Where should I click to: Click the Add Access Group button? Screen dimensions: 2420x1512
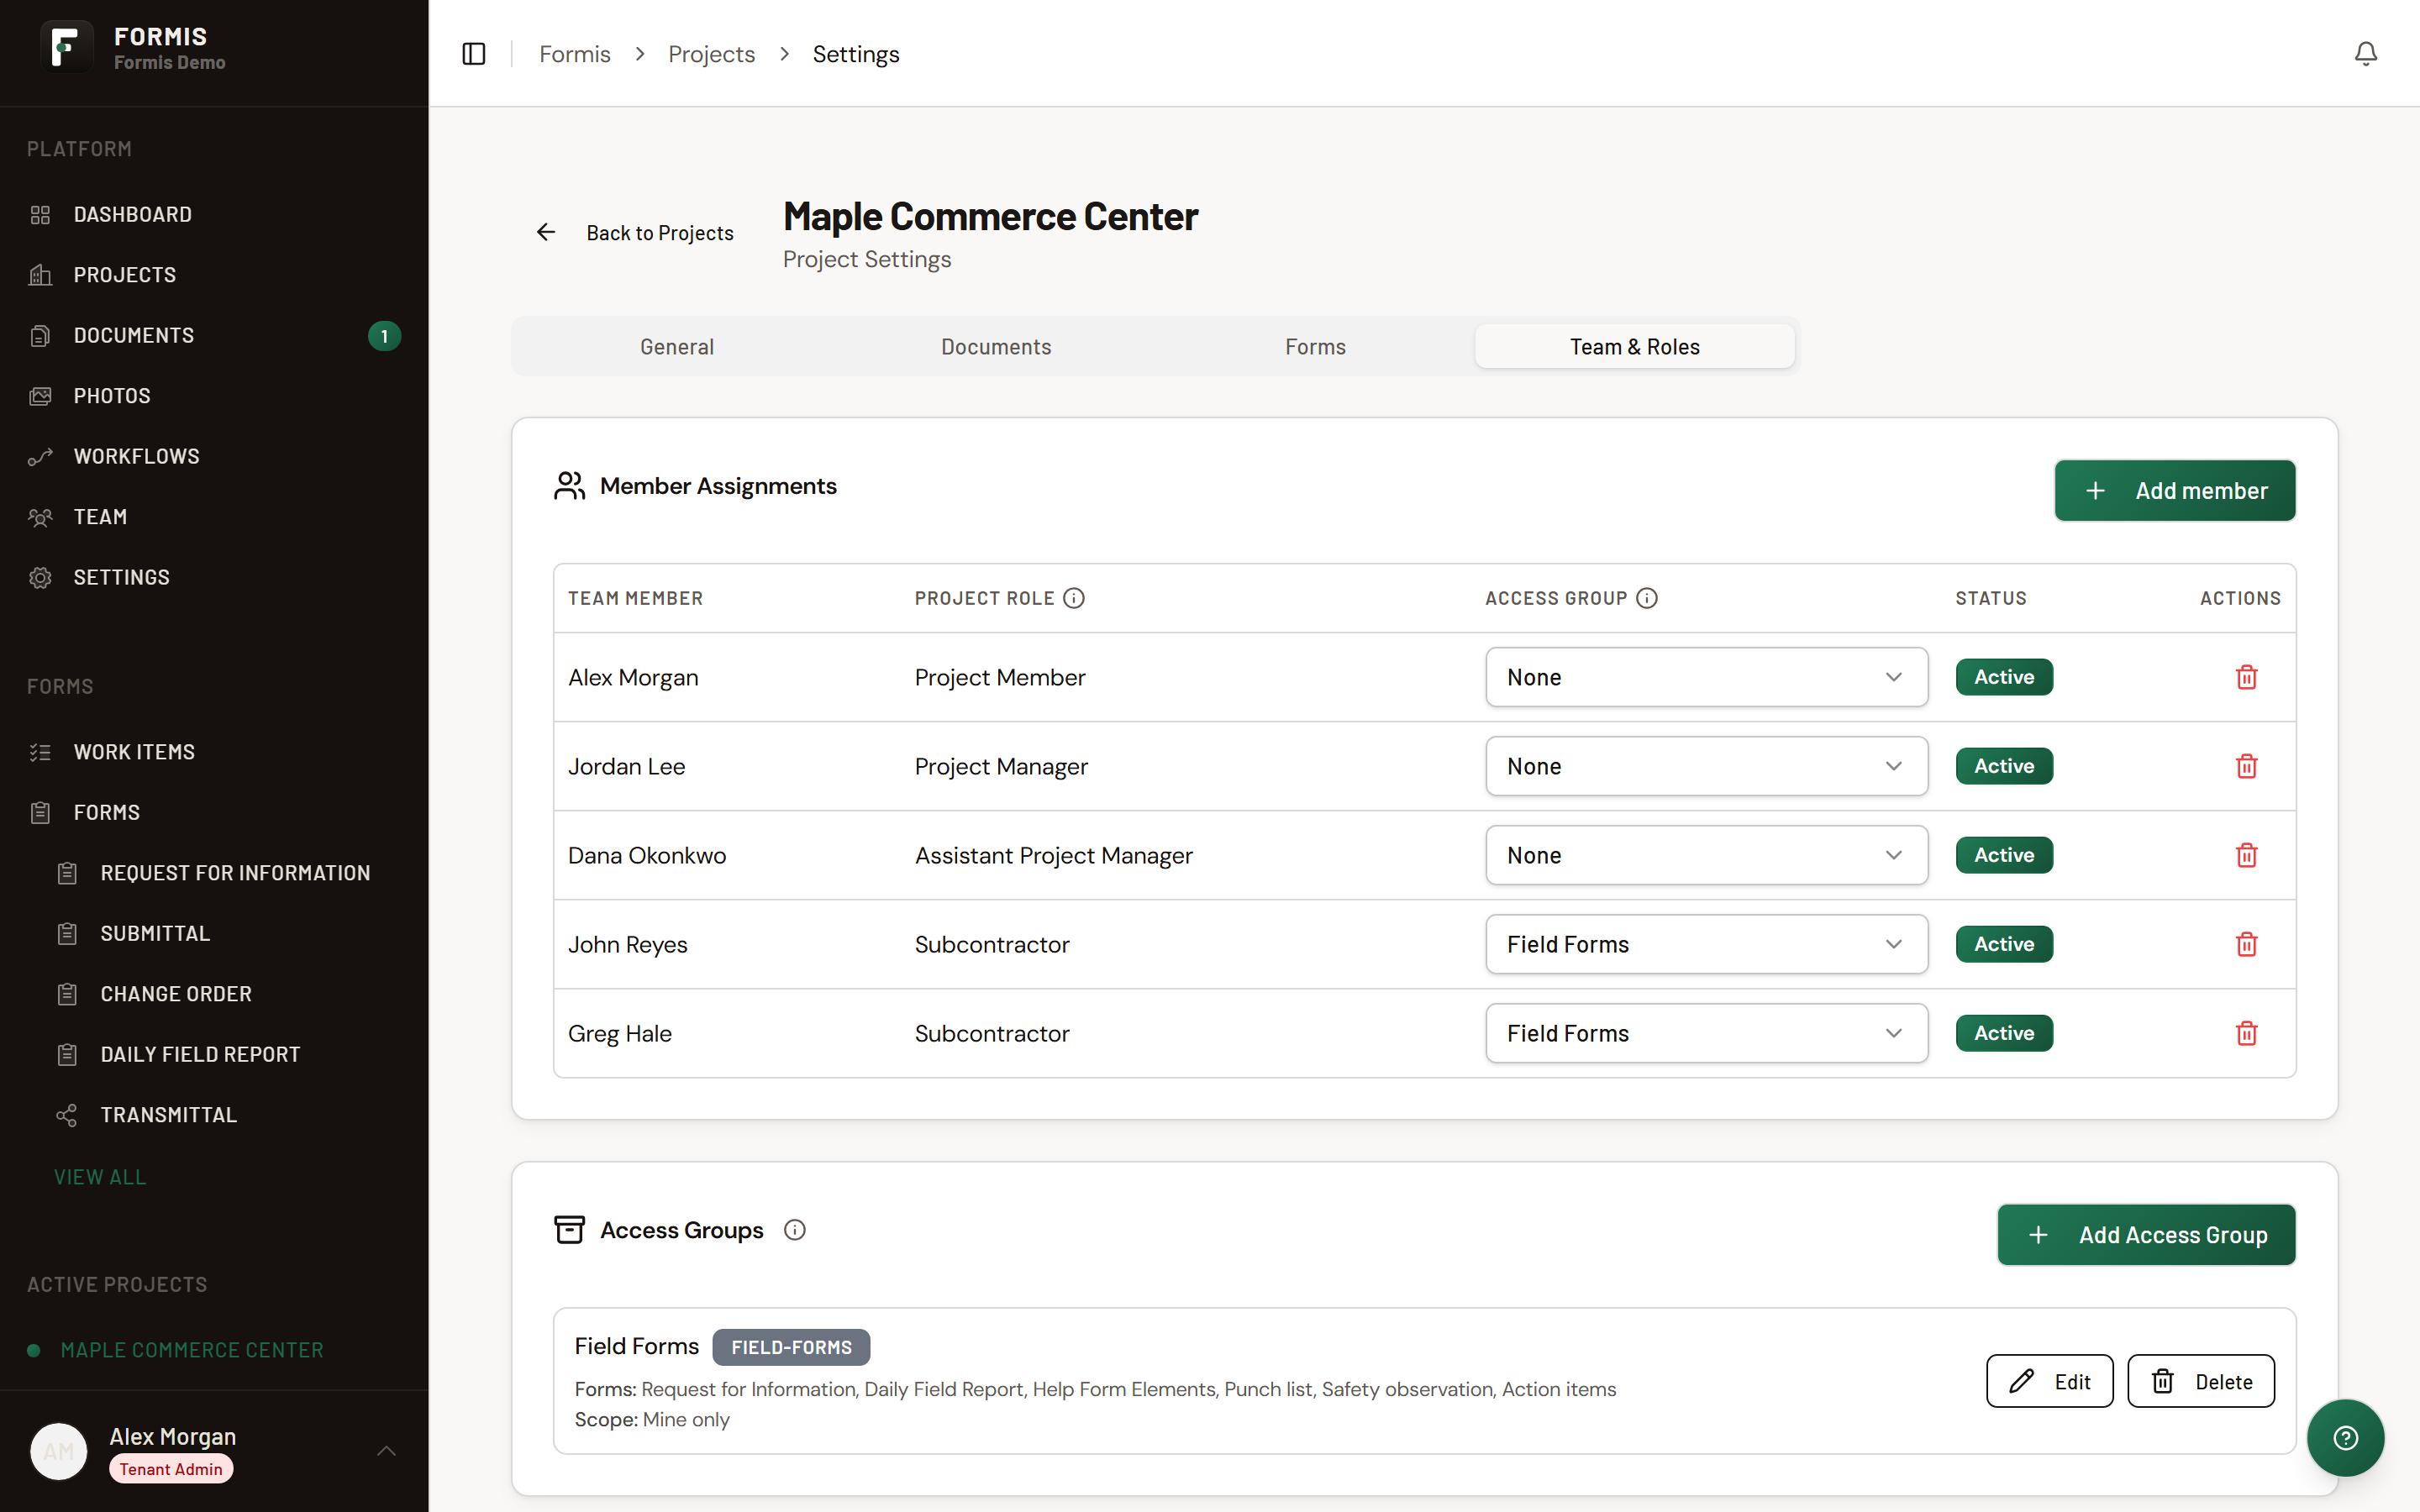2146,1235
